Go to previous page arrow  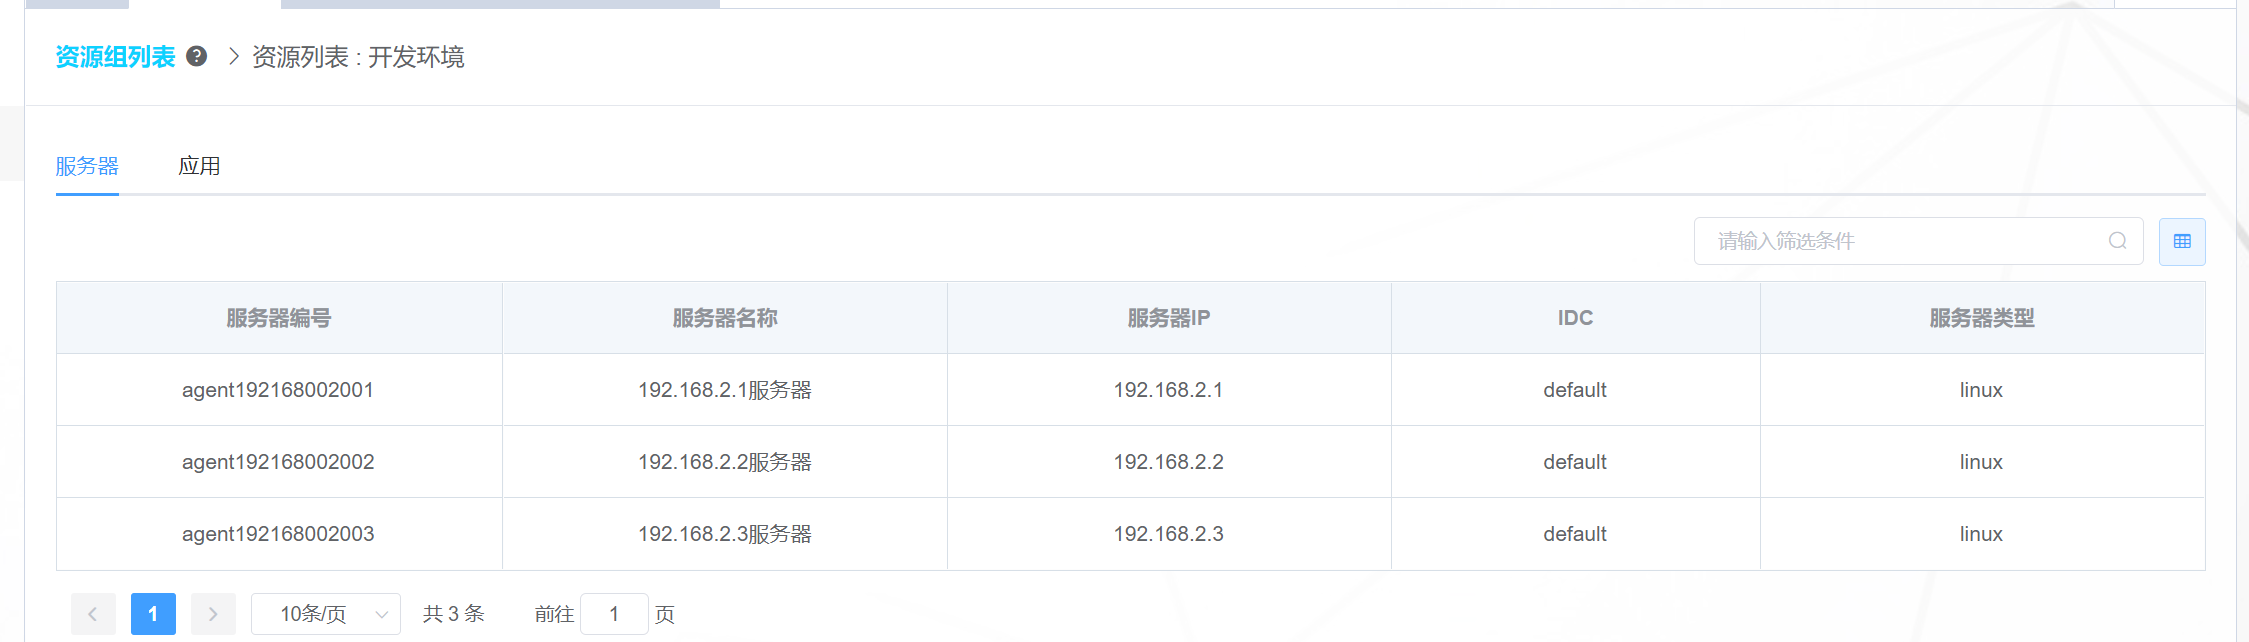[93, 614]
